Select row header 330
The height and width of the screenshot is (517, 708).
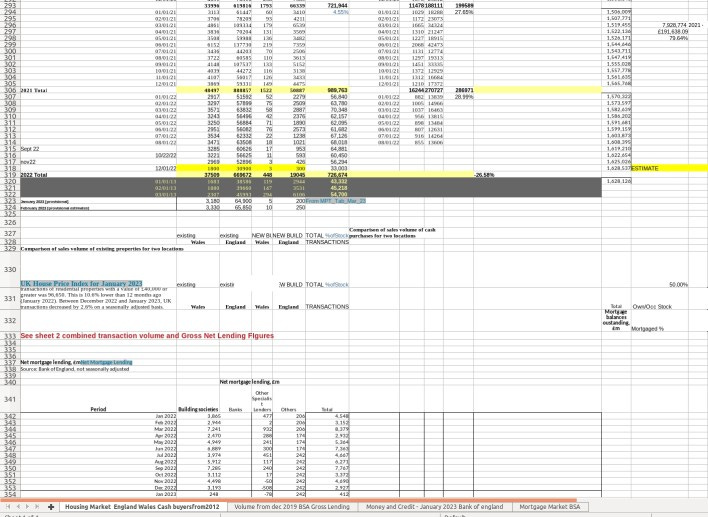pos(9,270)
